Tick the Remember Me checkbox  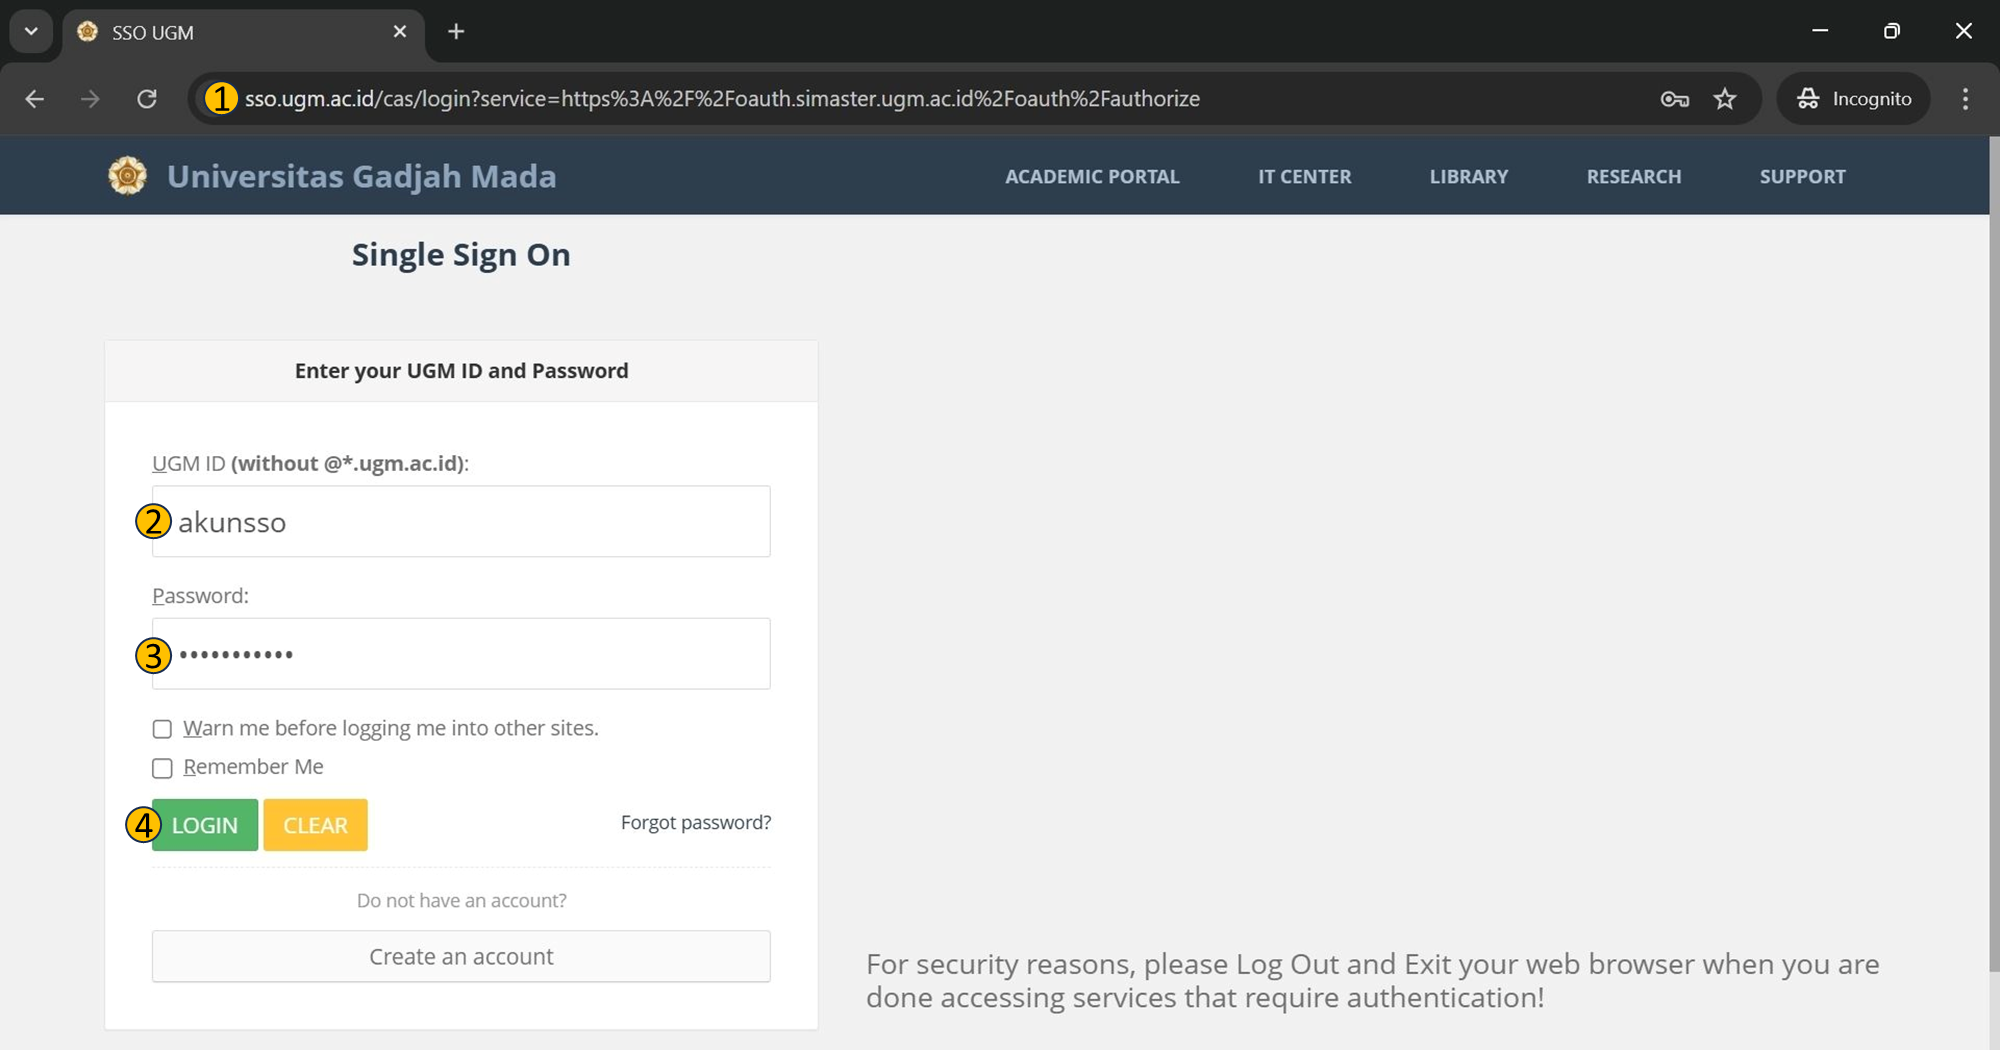(x=162, y=768)
